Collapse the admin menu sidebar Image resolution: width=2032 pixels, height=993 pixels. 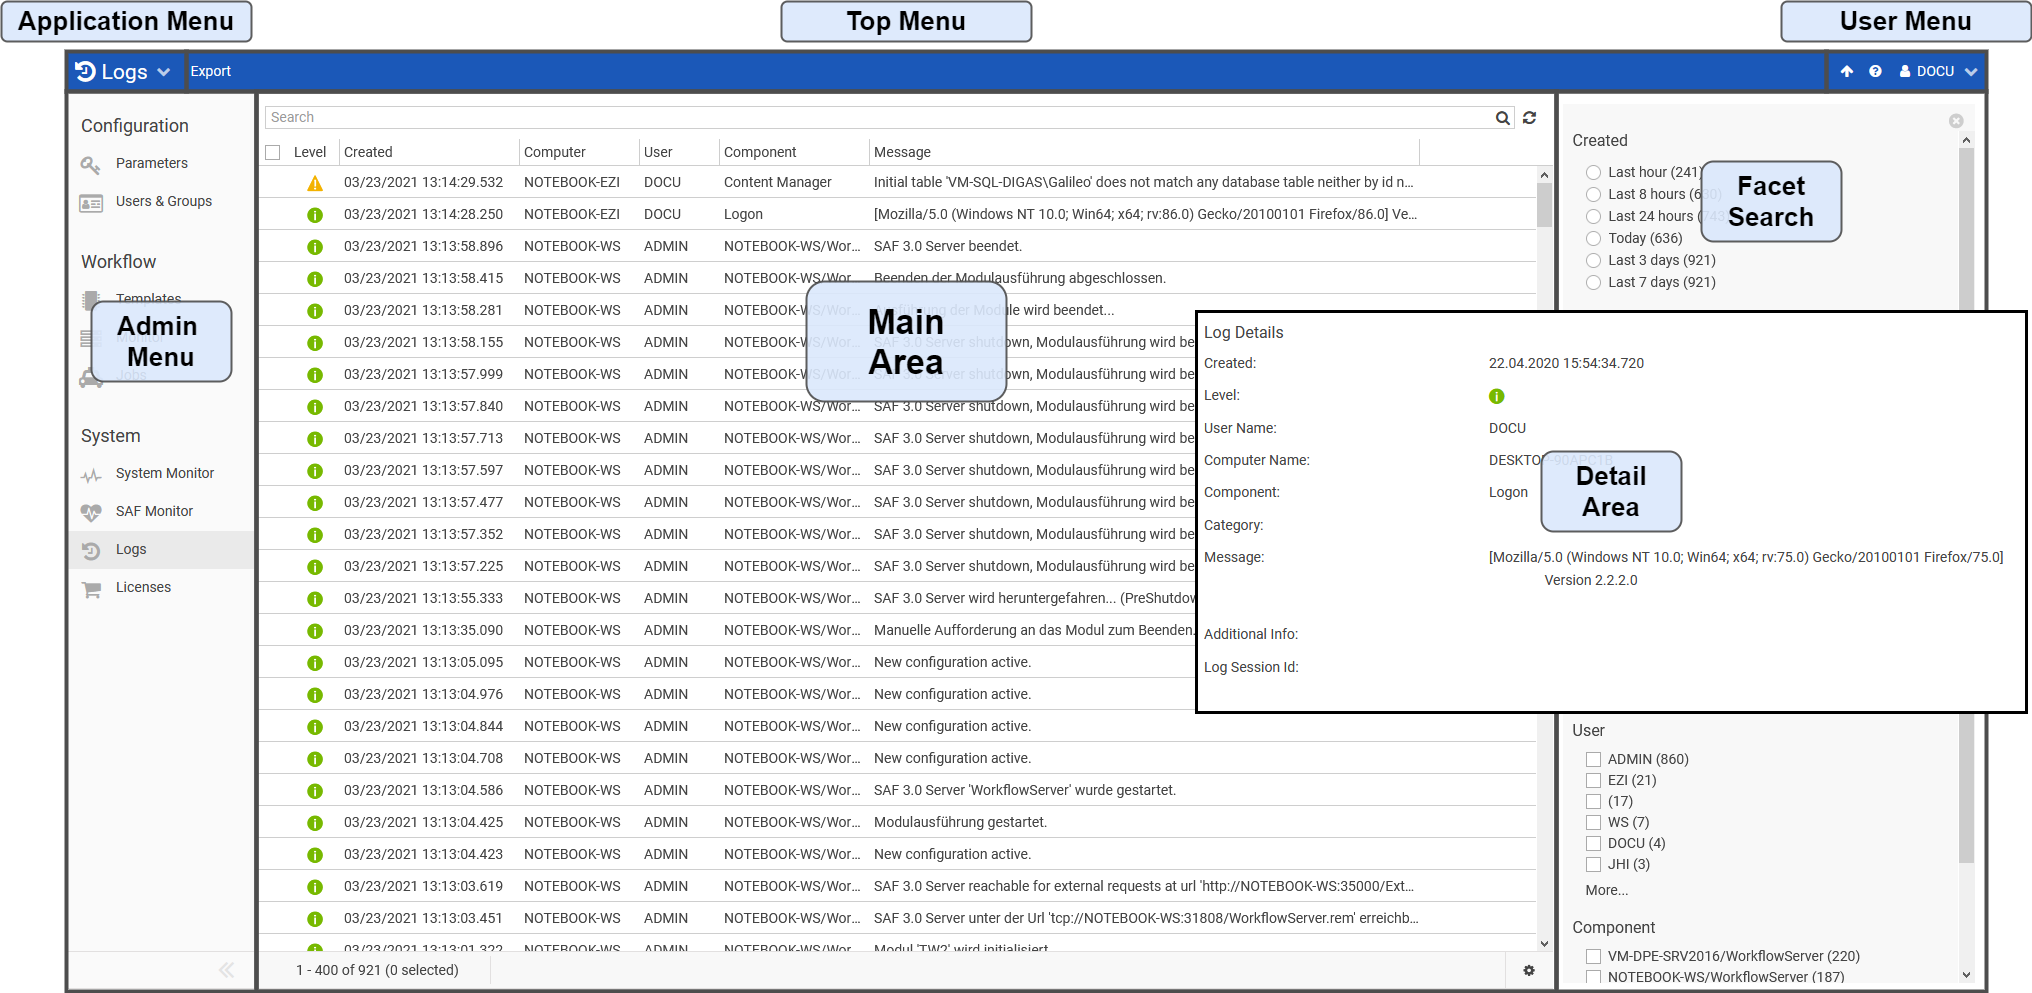[226, 970]
